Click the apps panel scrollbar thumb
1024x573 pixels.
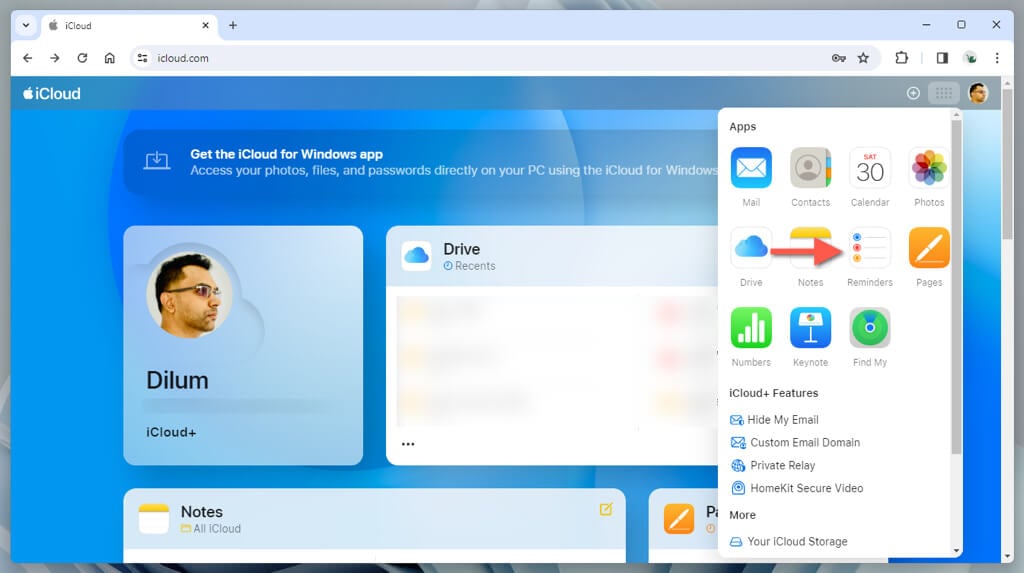[956, 286]
